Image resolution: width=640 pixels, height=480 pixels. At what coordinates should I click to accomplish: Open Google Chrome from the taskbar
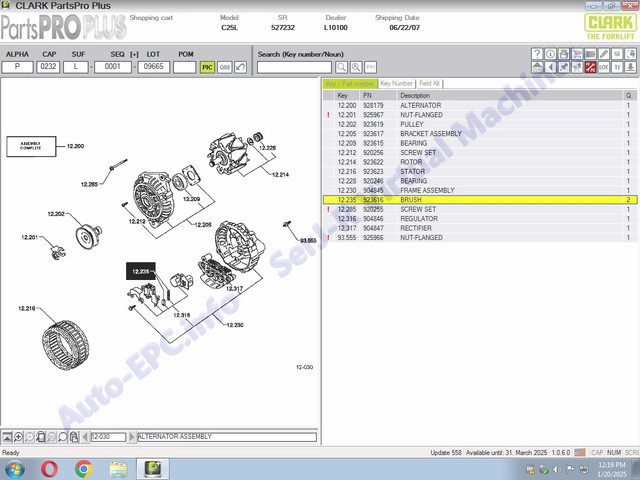pos(84,469)
